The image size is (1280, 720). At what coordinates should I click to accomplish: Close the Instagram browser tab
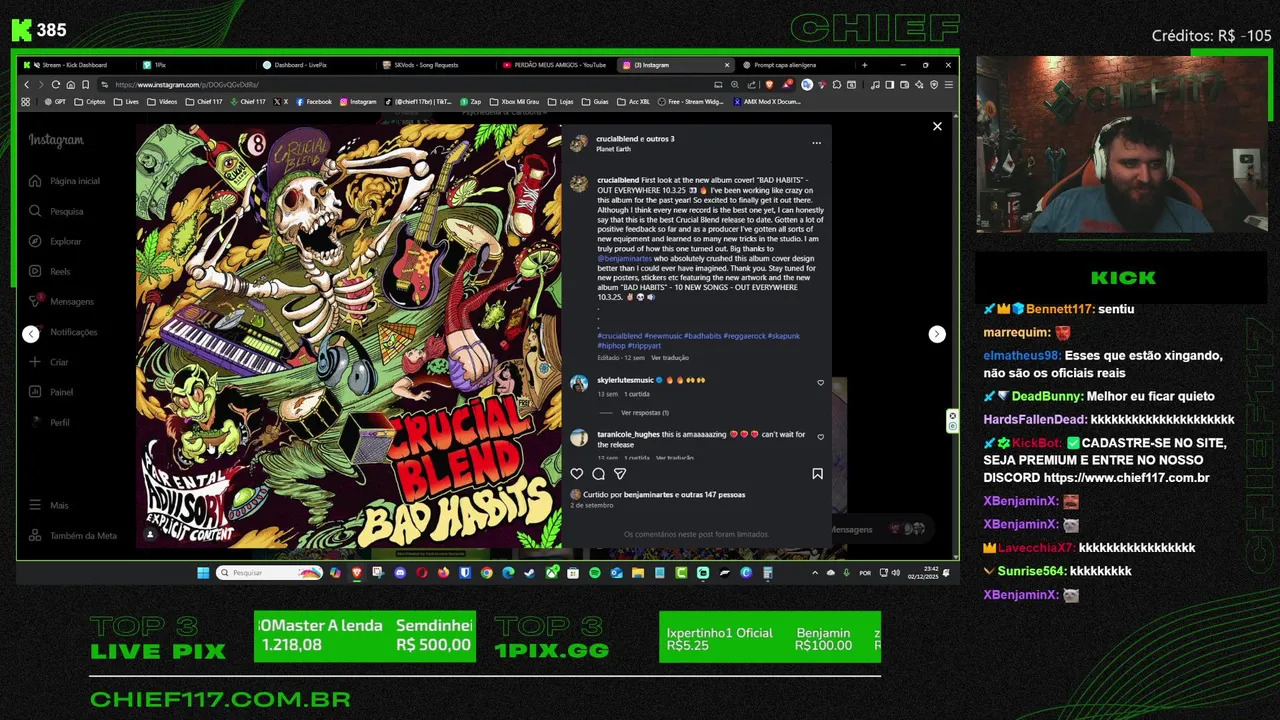click(727, 65)
